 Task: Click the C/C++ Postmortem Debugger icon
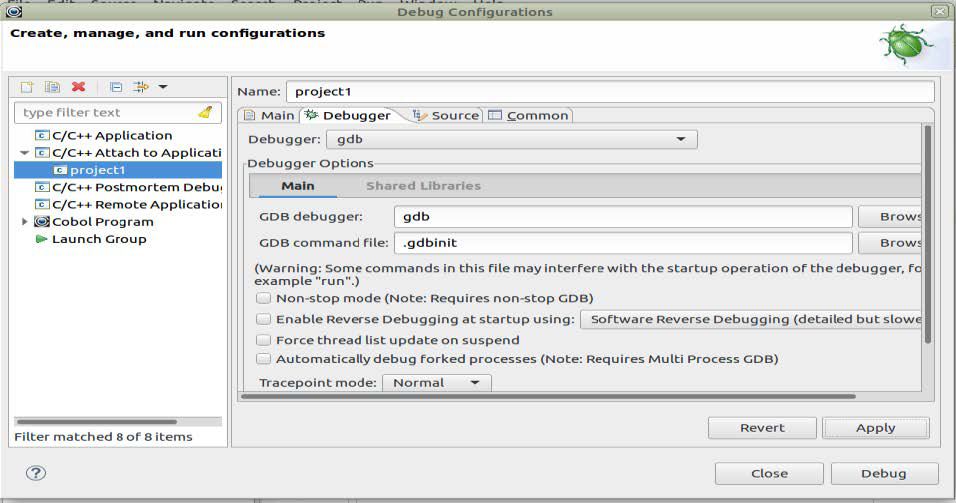pos(42,187)
